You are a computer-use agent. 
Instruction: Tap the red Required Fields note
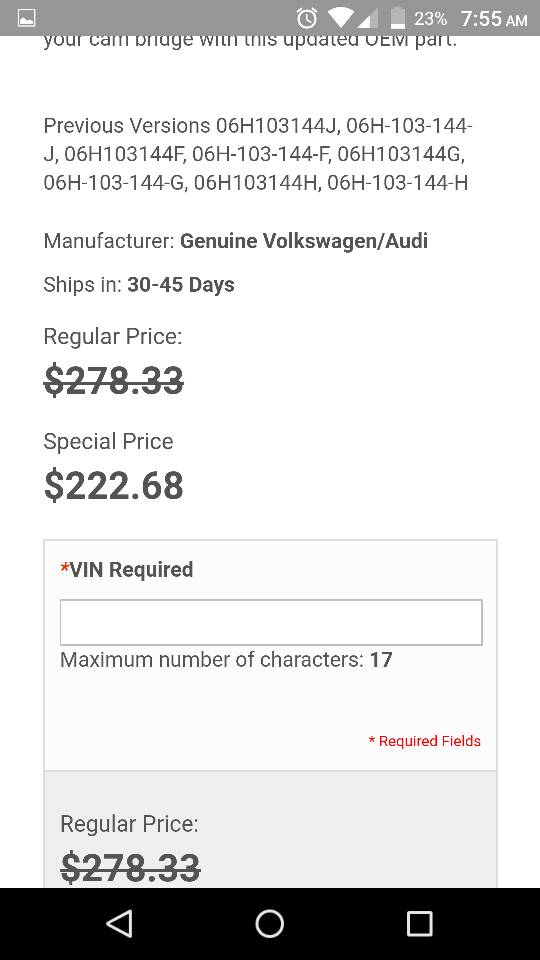click(424, 741)
